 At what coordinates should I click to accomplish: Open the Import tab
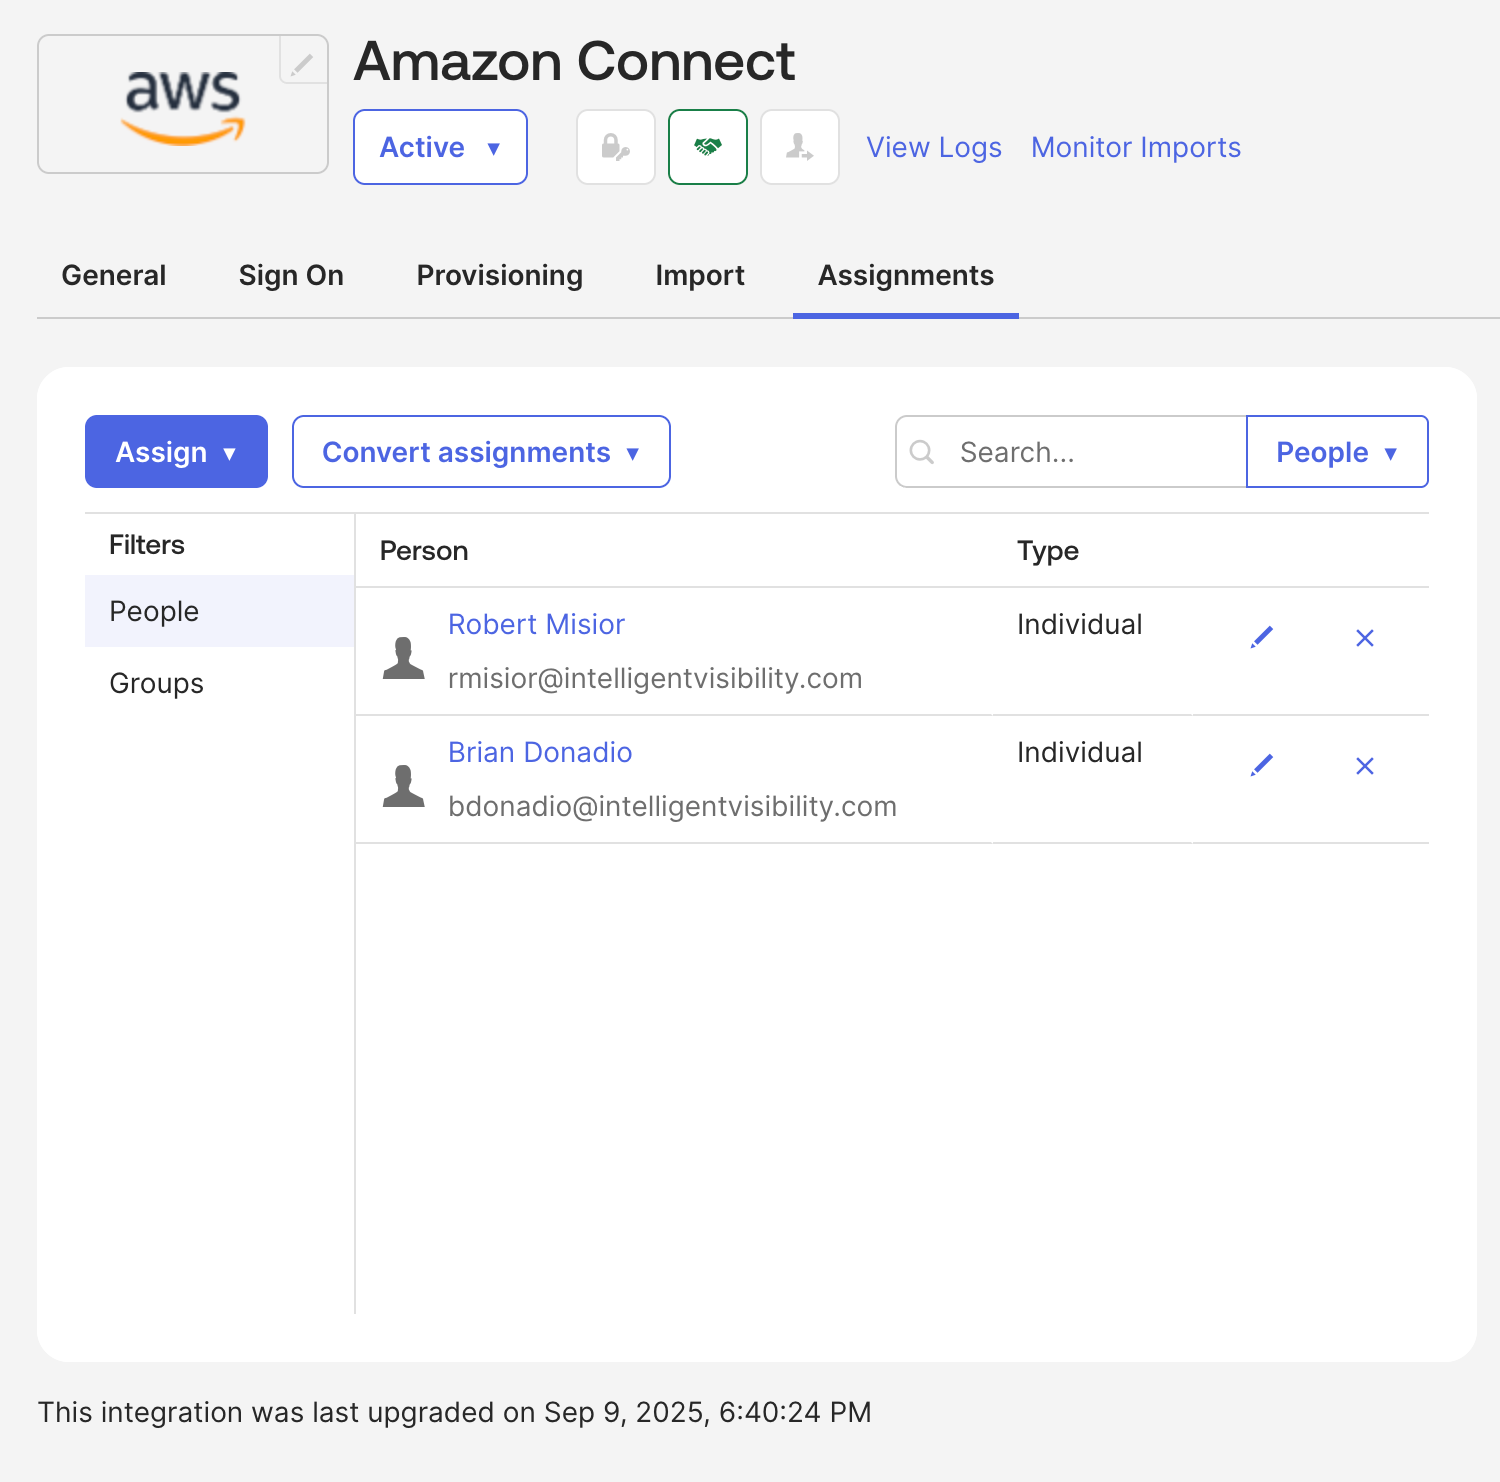tap(700, 275)
